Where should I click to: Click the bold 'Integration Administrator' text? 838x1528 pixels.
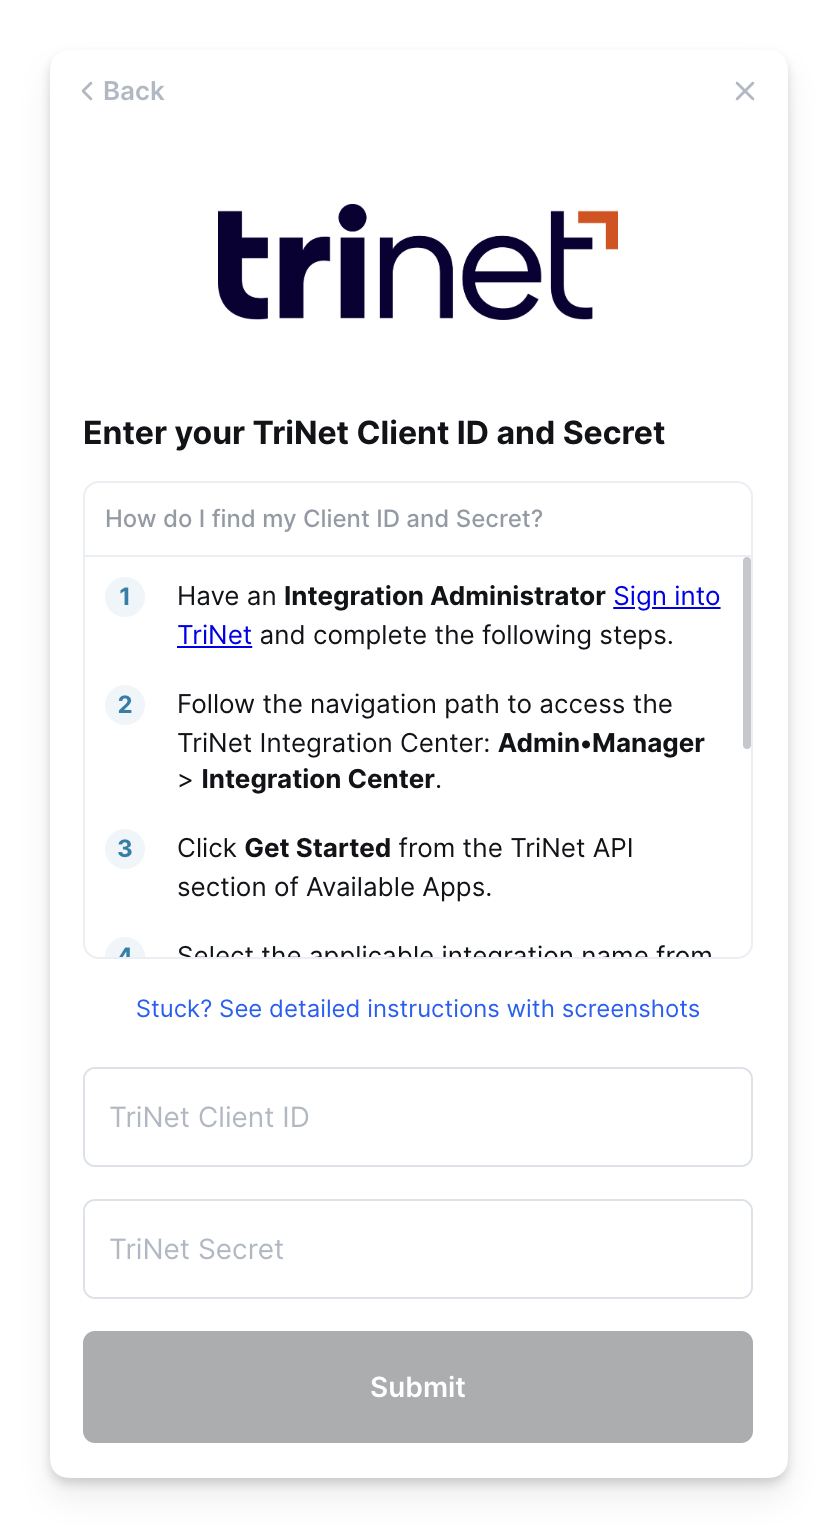(444, 597)
